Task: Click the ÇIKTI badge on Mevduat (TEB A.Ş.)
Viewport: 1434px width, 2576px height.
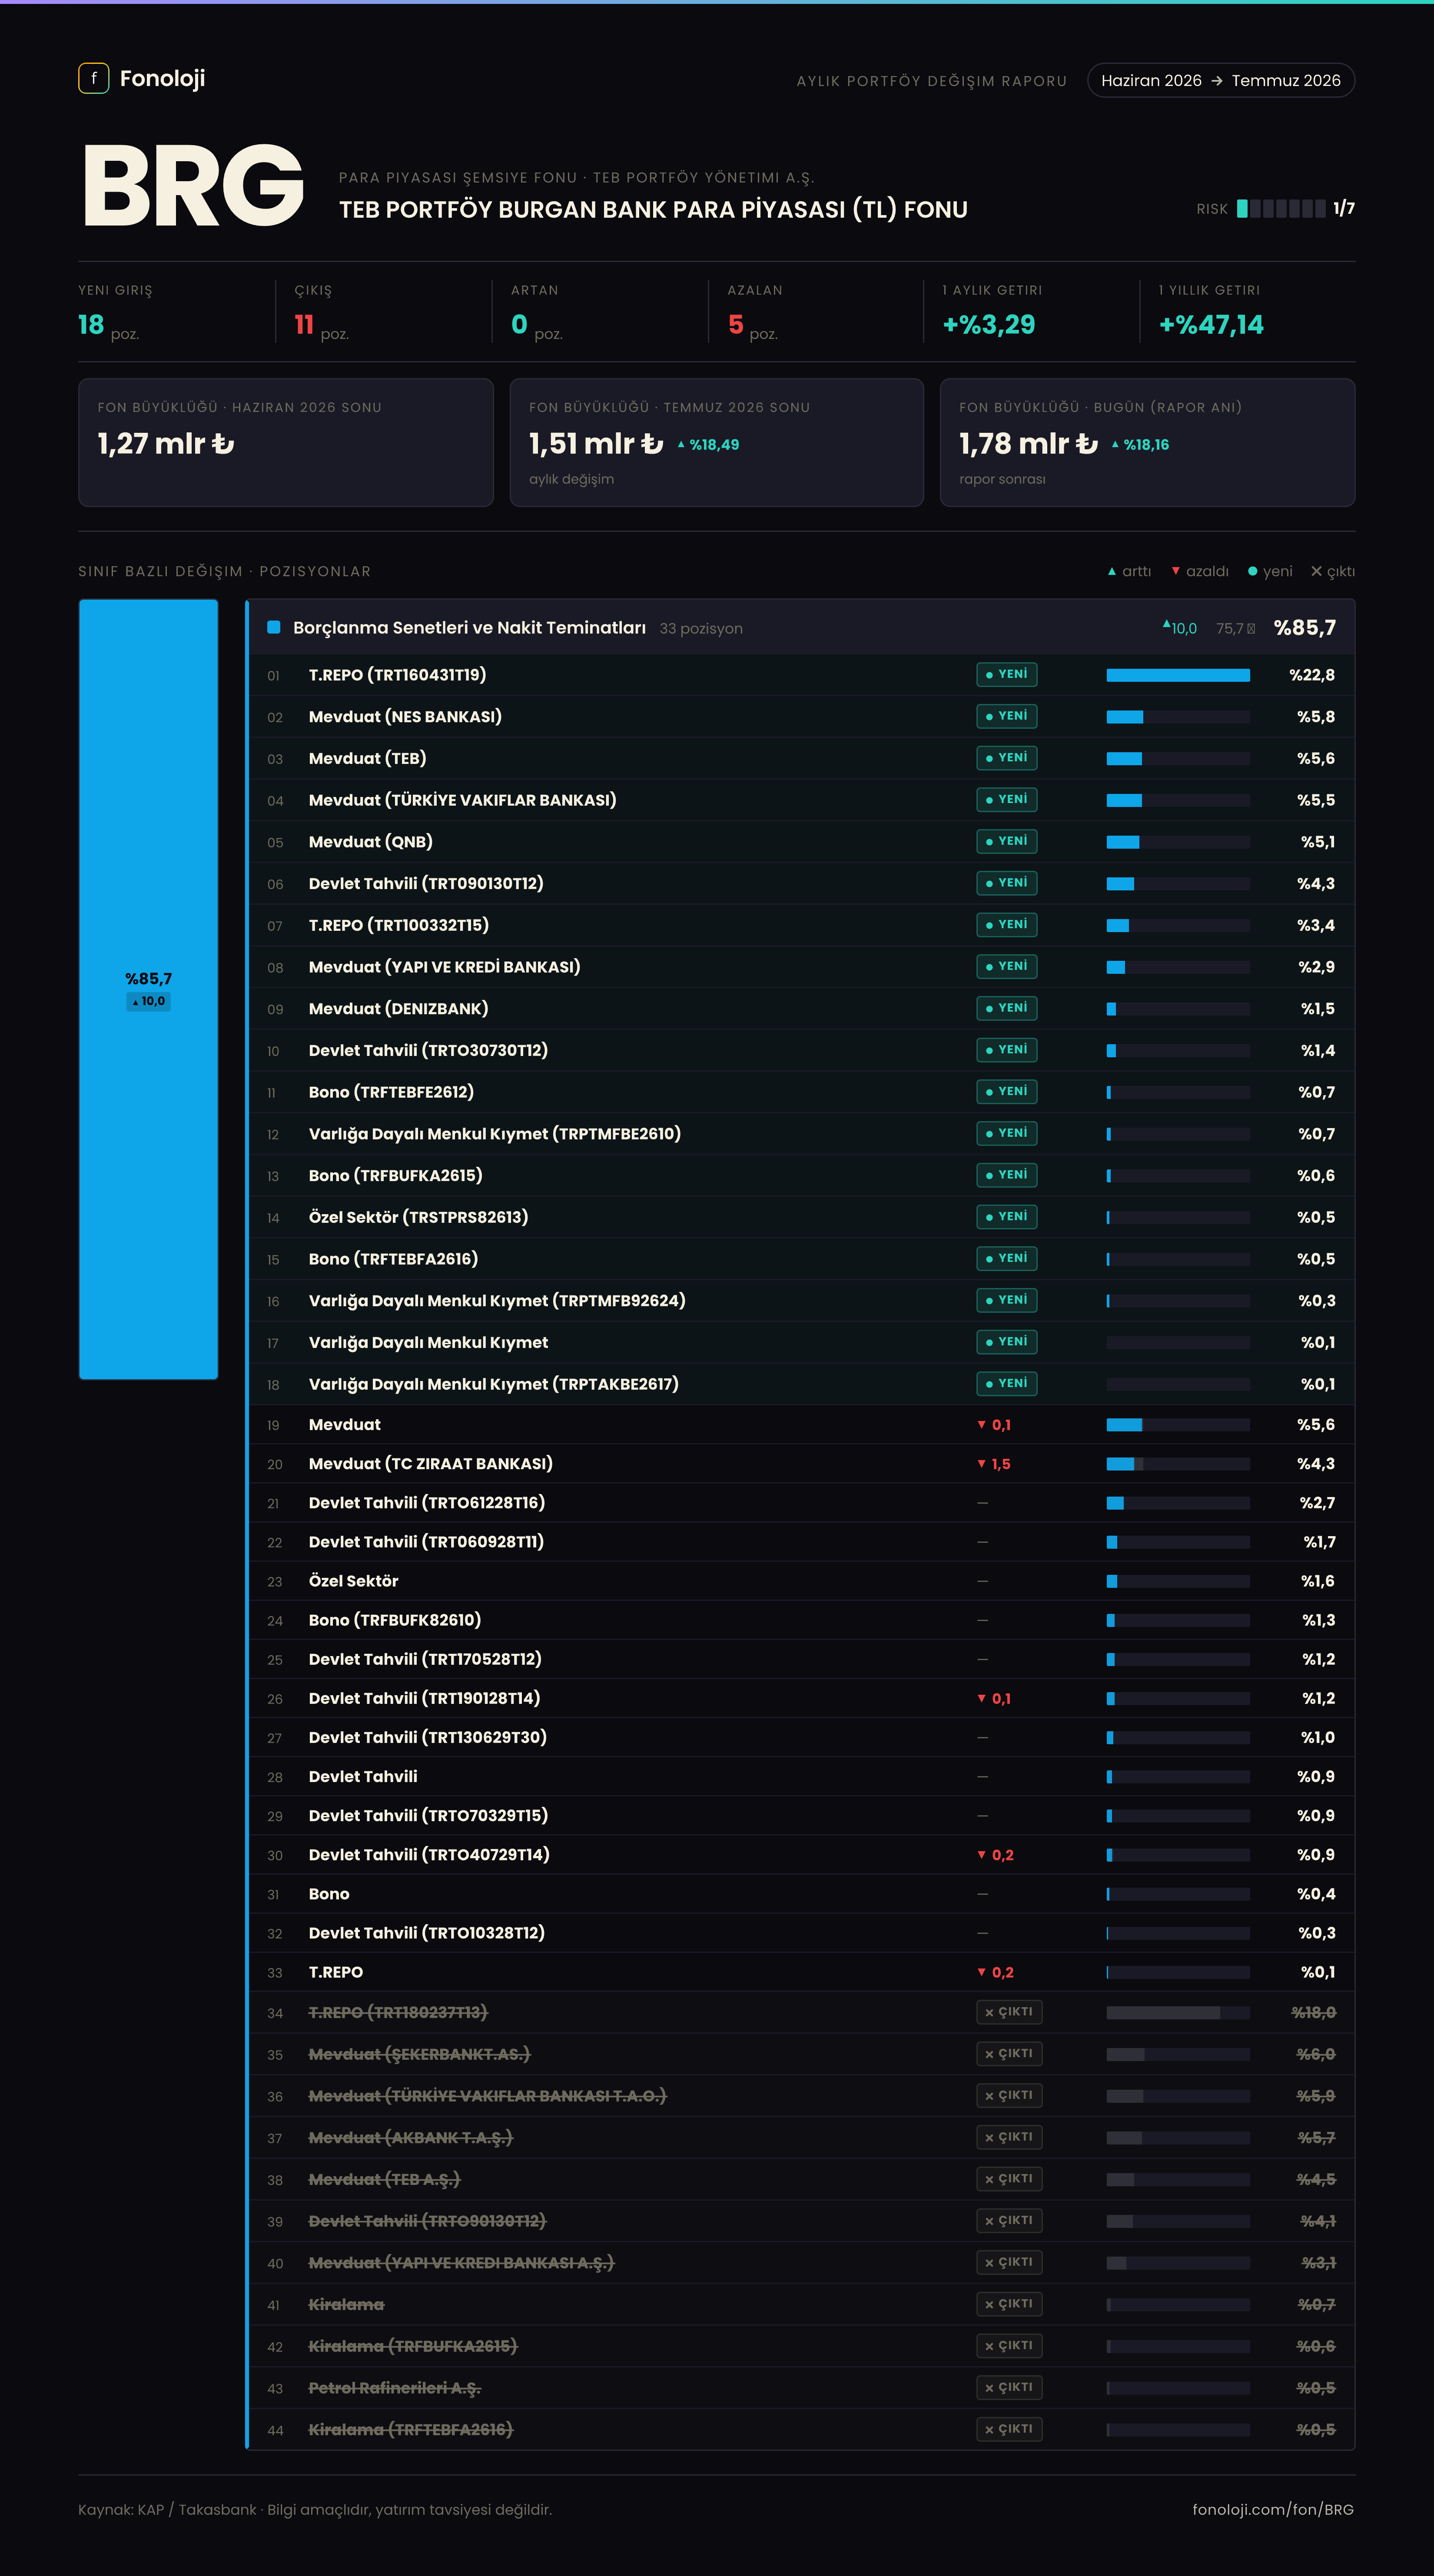Action: pyautogui.click(x=1009, y=2179)
